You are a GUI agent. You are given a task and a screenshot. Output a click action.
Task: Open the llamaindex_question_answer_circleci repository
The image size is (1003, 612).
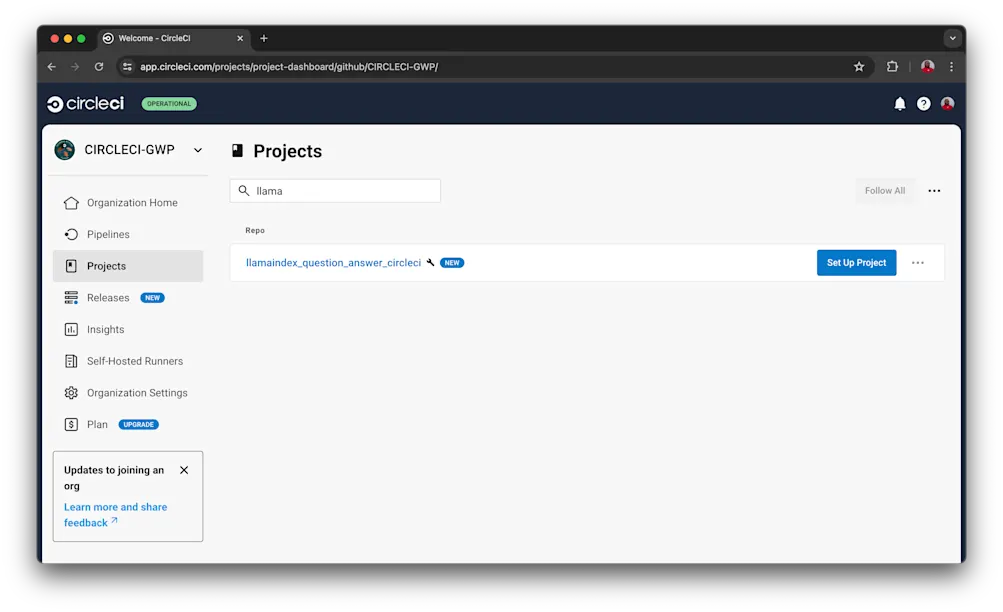333,262
